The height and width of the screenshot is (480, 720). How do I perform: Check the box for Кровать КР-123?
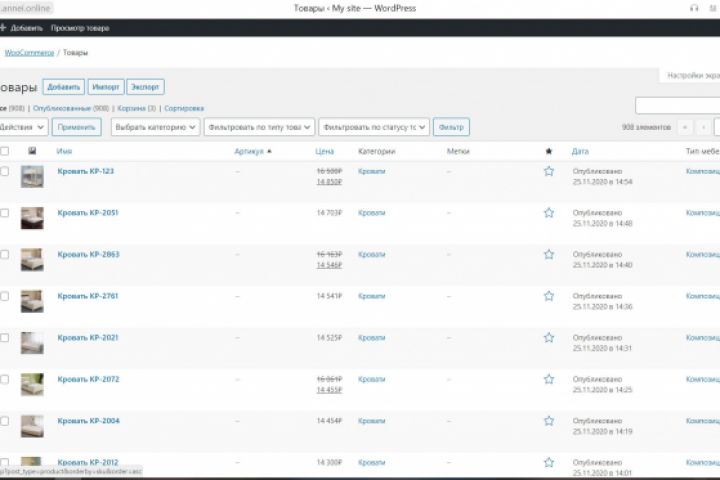pos(5,171)
